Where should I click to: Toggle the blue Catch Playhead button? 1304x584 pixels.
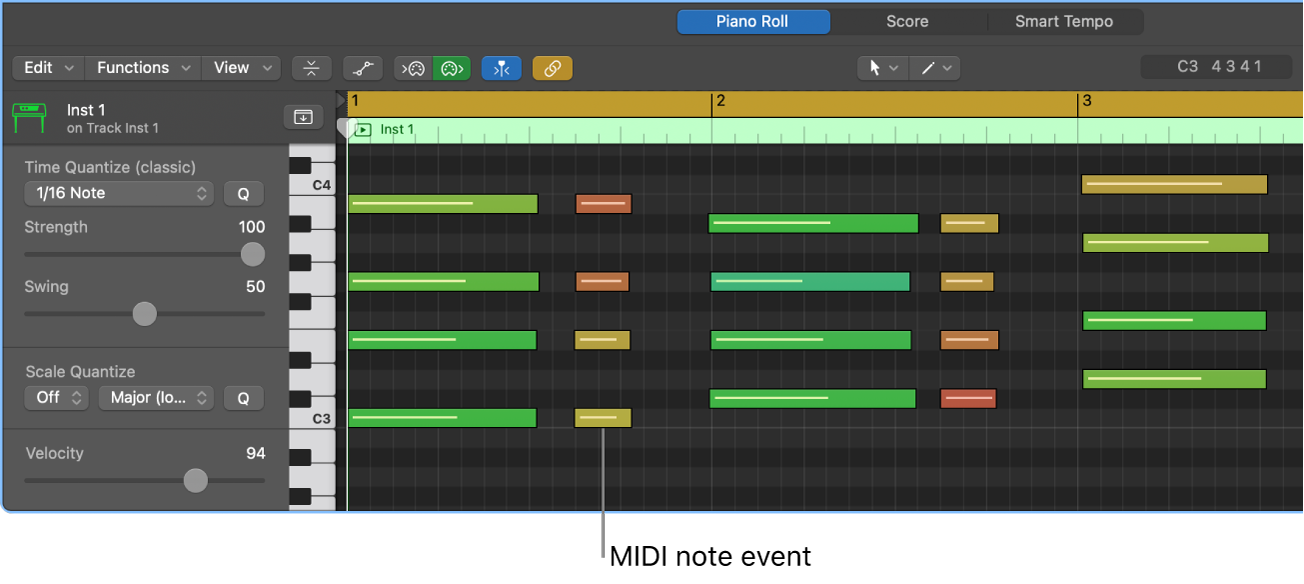click(x=501, y=68)
